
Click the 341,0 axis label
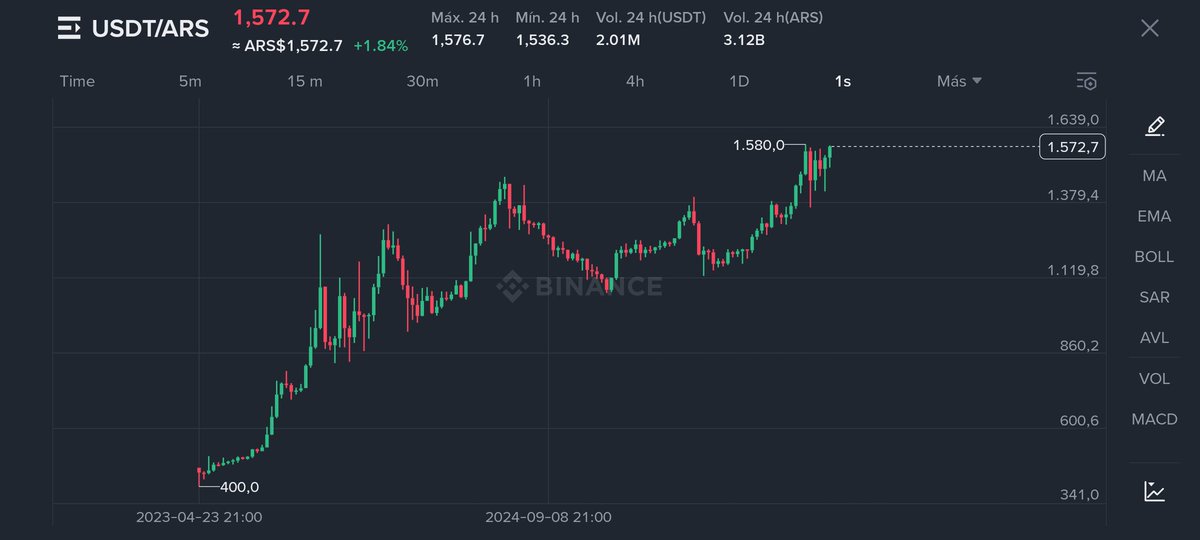(1079, 495)
